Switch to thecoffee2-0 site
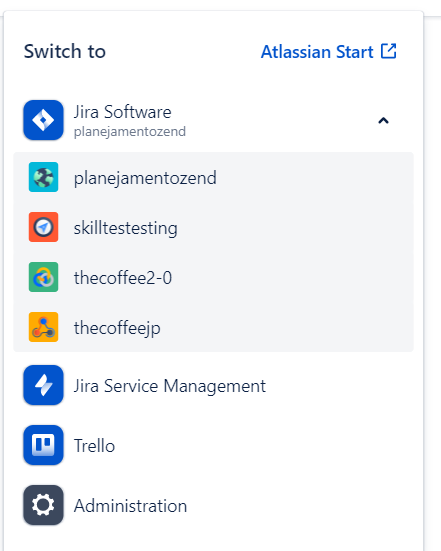The image size is (441, 551). coord(213,277)
